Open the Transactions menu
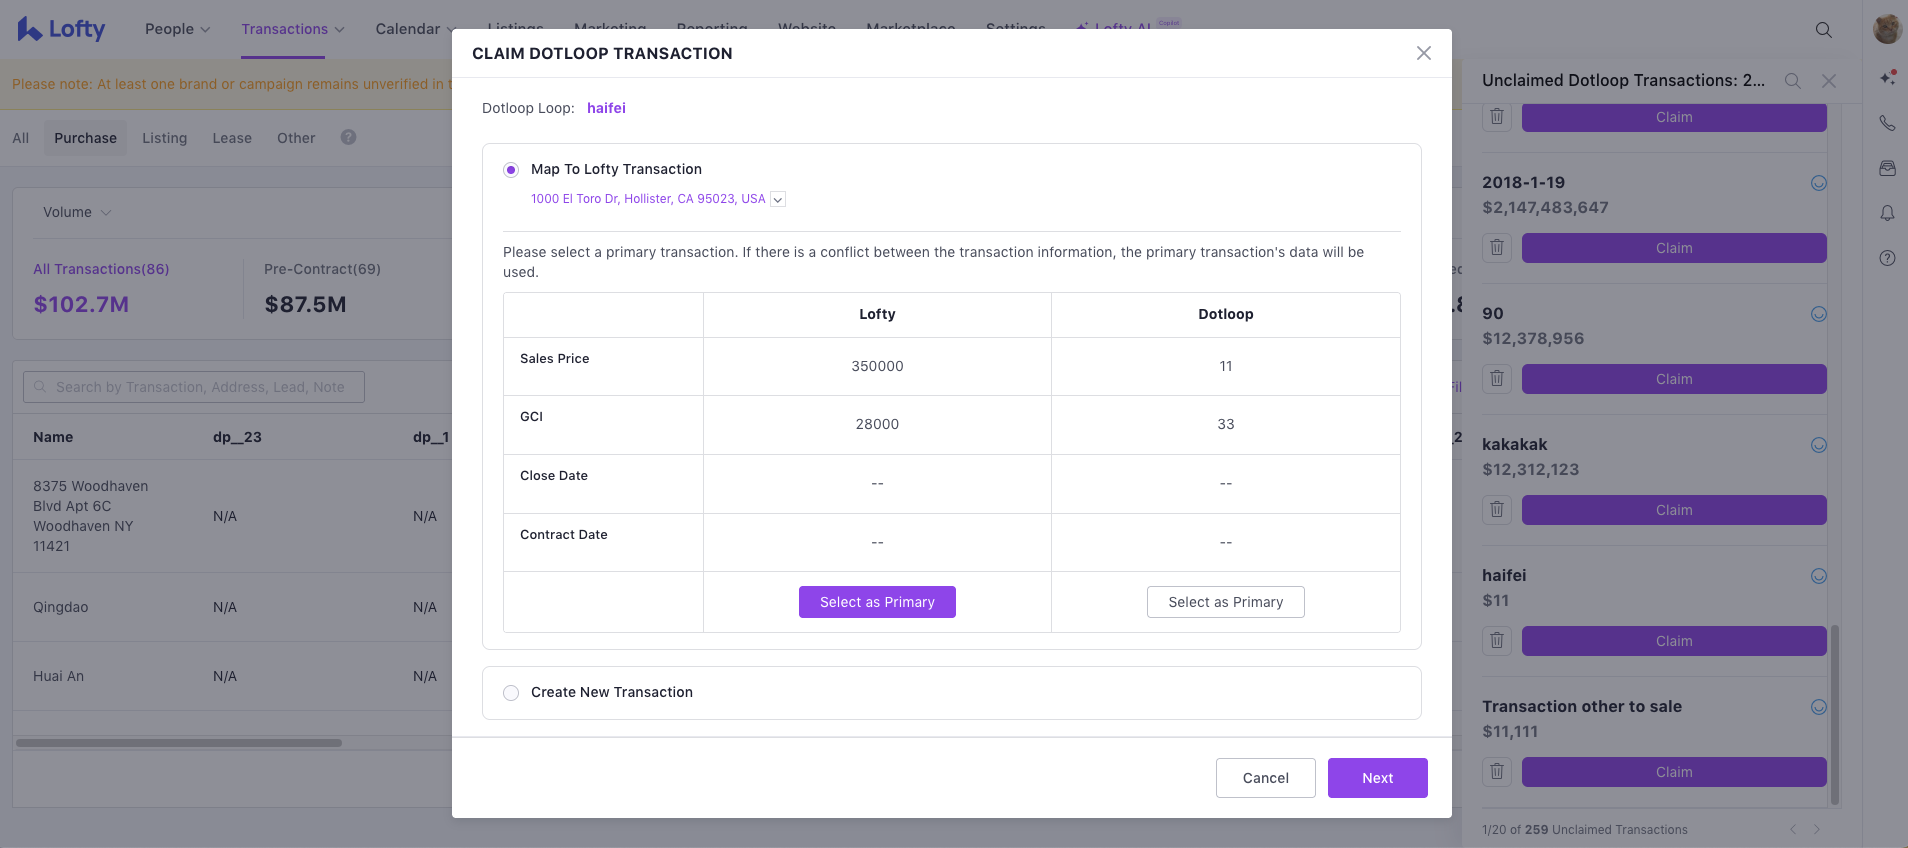The image size is (1908, 848). pyautogui.click(x=292, y=29)
